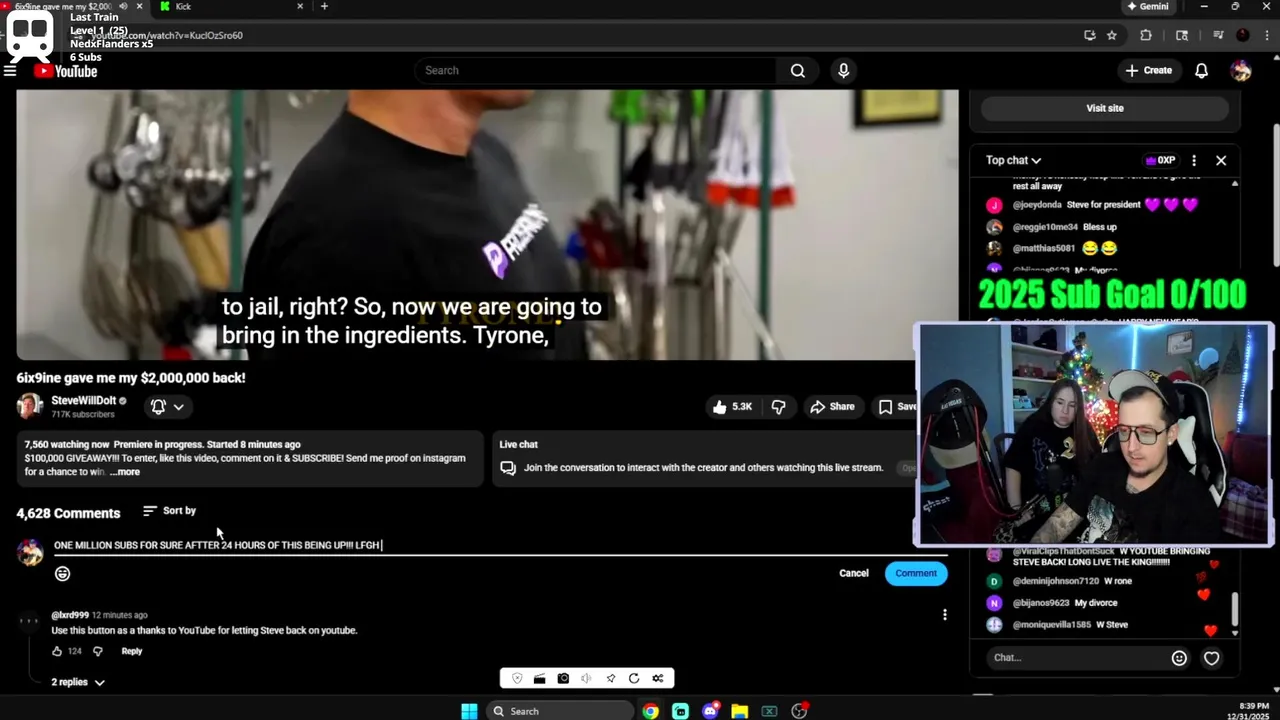This screenshot has height=720, width=1280.
Task: Dislike the @lxrd999 comment
Action: [97, 651]
